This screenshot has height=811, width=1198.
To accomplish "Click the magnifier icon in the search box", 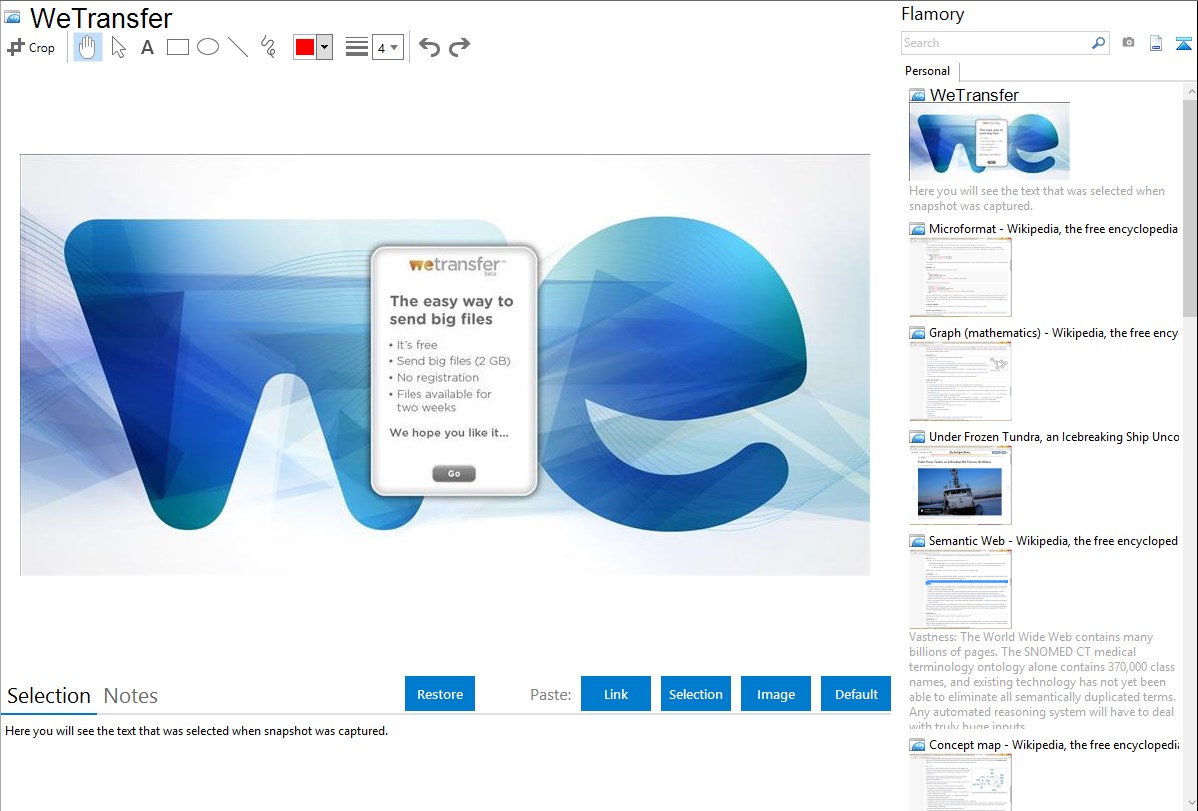I will tap(1098, 43).
